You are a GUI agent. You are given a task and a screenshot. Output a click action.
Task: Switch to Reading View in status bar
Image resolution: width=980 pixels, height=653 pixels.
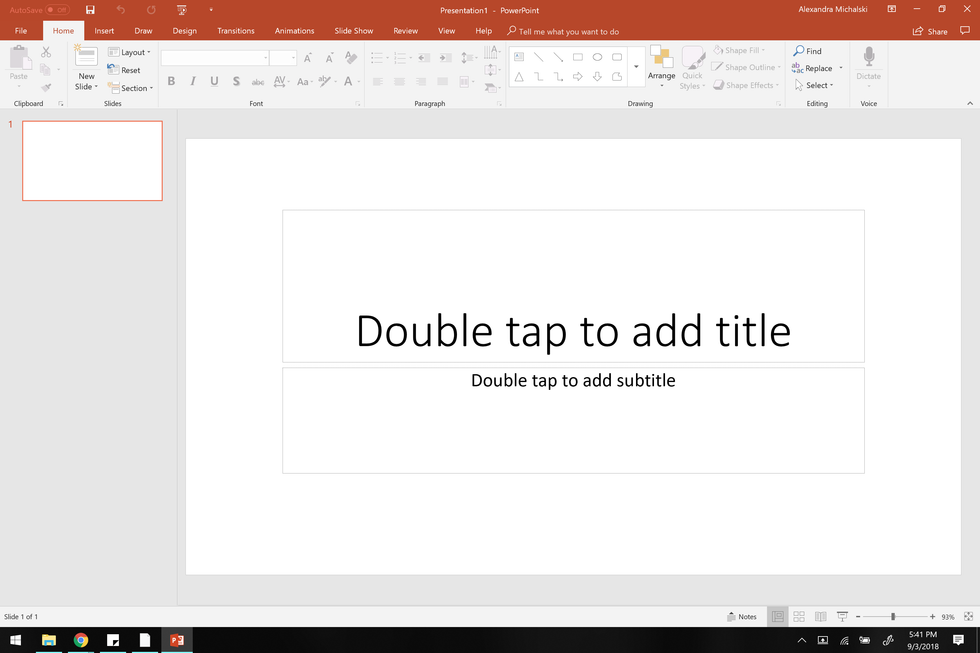click(x=820, y=617)
